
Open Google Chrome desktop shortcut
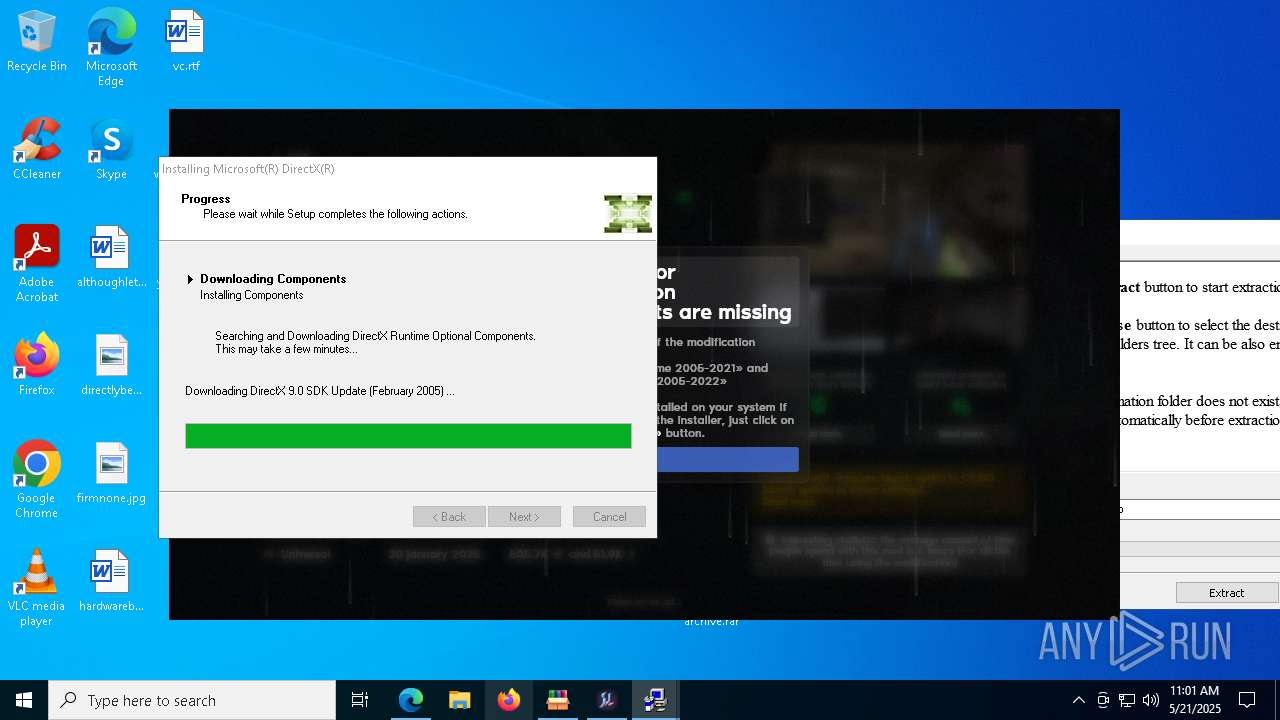click(37, 481)
